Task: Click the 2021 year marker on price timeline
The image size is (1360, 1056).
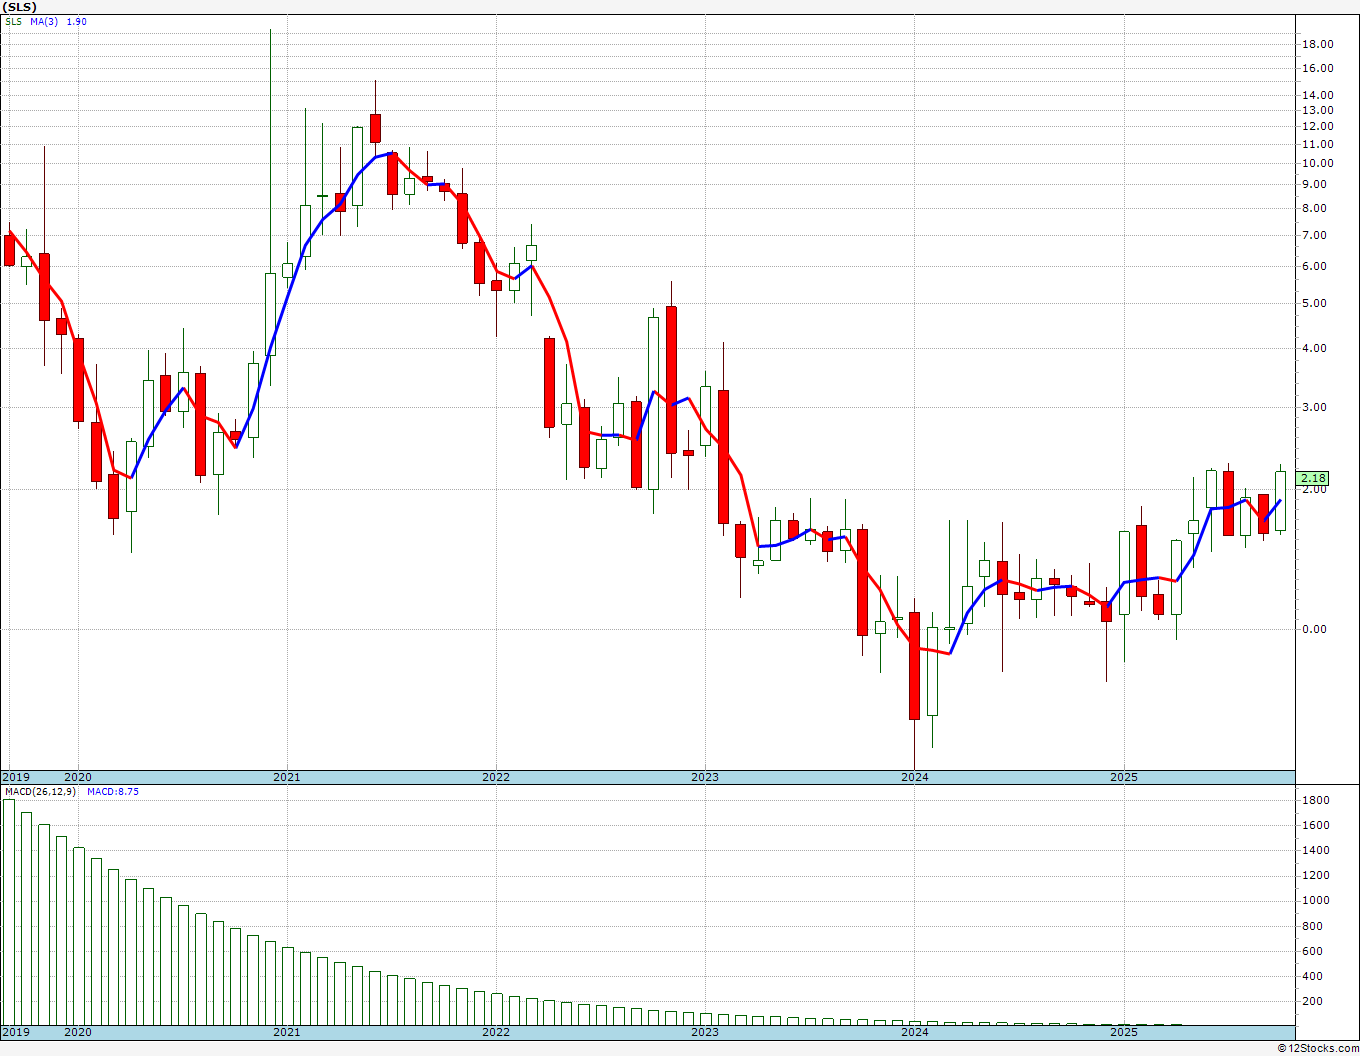Action: [286, 777]
